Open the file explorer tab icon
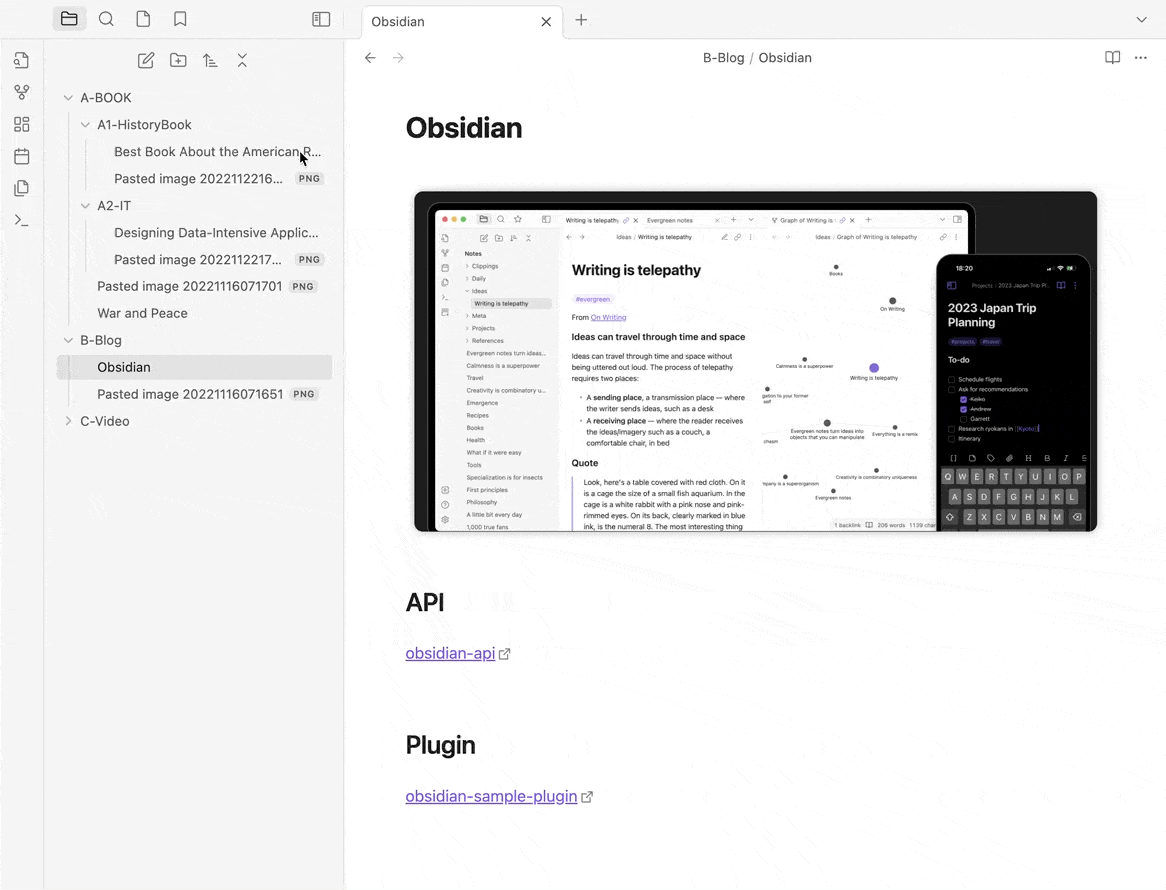This screenshot has height=890, width=1166. [69, 19]
